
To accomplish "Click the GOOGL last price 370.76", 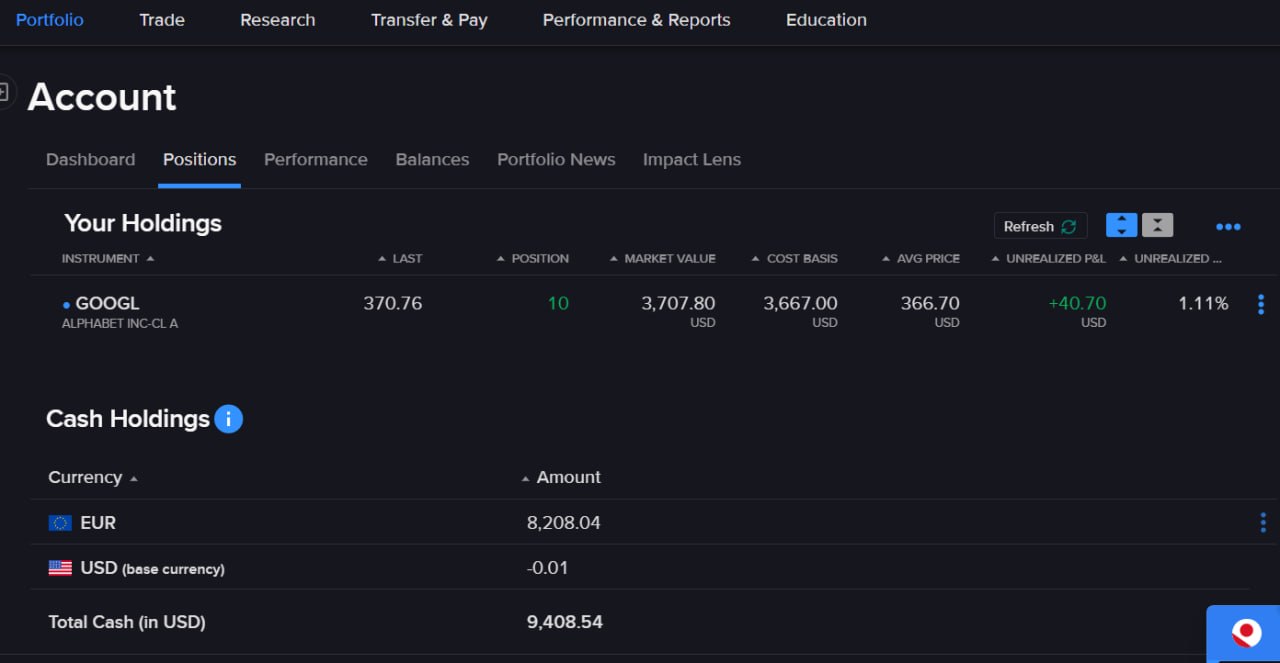I will coord(393,303).
